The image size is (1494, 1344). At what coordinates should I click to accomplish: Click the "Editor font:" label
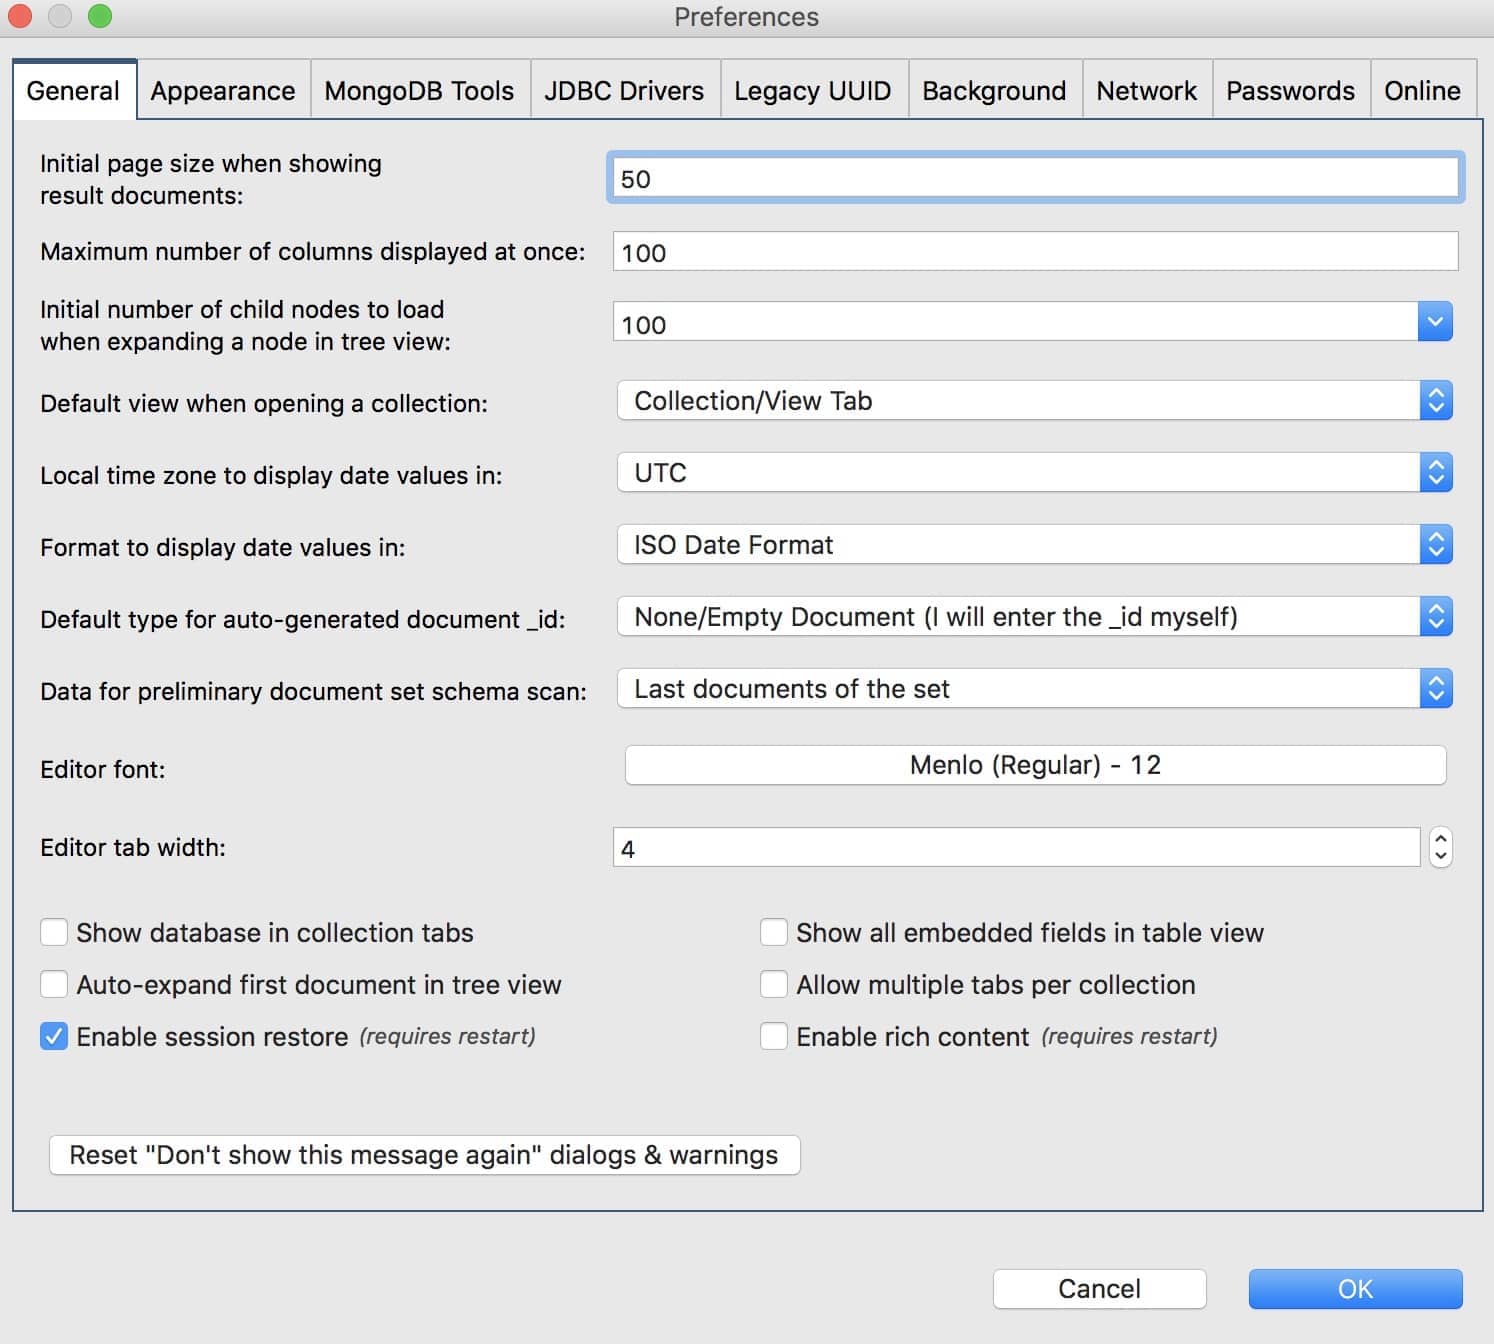coord(103,769)
